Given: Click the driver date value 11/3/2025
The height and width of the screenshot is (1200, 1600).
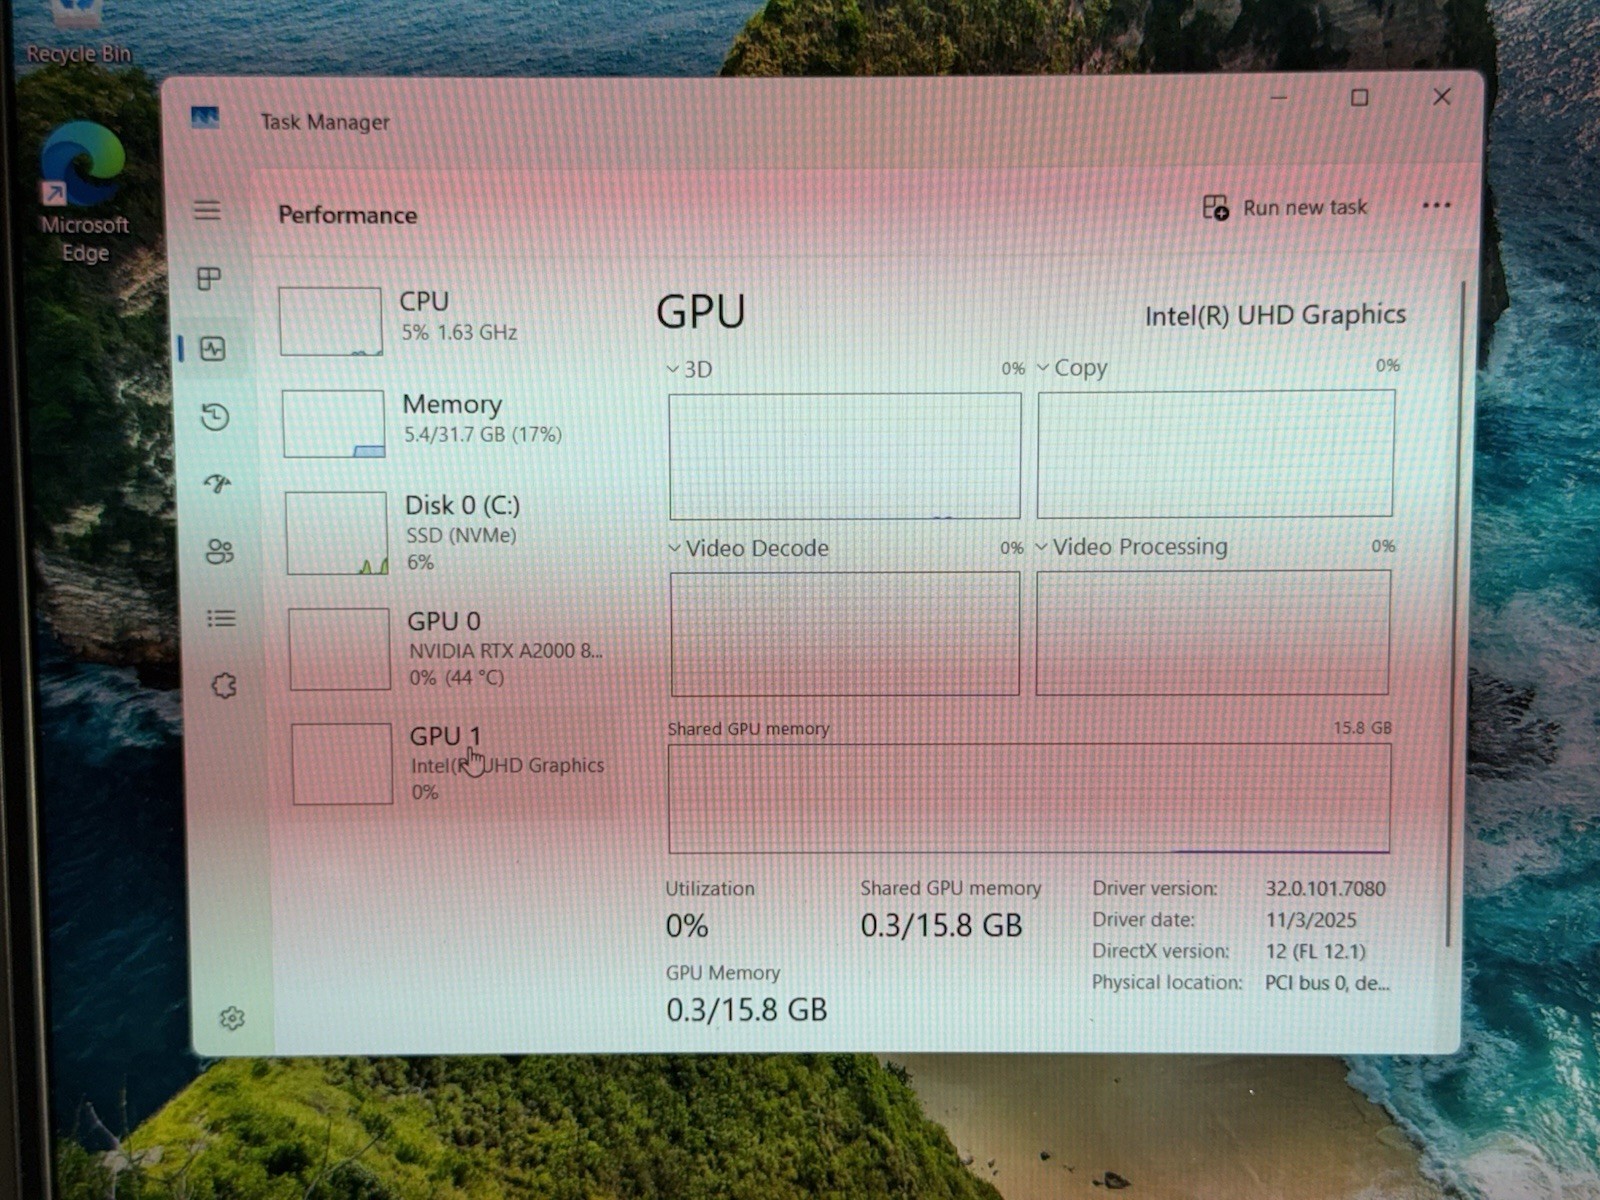Looking at the screenshot, I should click(1311, 920).
